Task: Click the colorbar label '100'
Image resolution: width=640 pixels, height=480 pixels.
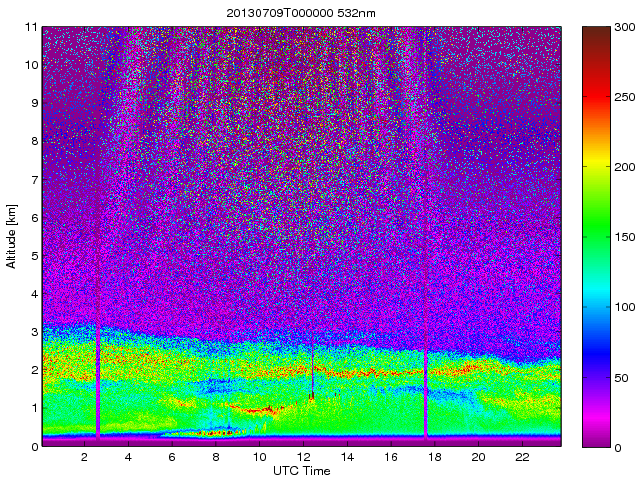Action: (x=624, y=307)
